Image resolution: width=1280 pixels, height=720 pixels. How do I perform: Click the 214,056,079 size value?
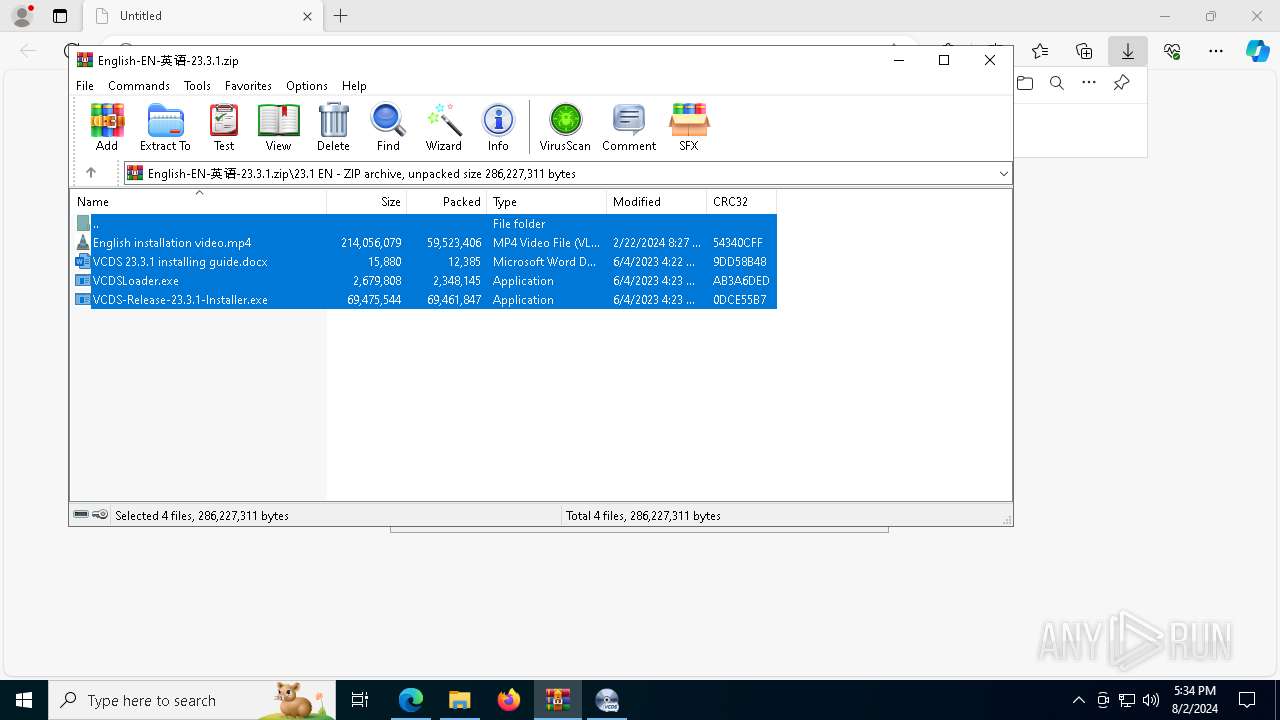[371, 243]
